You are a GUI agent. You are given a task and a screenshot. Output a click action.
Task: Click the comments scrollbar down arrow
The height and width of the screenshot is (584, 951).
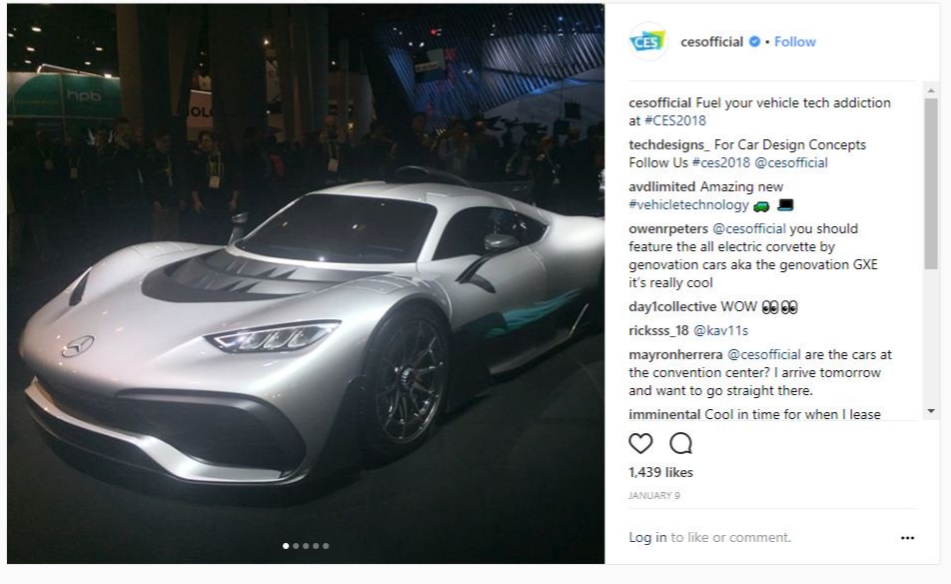[x=931, y=411]
